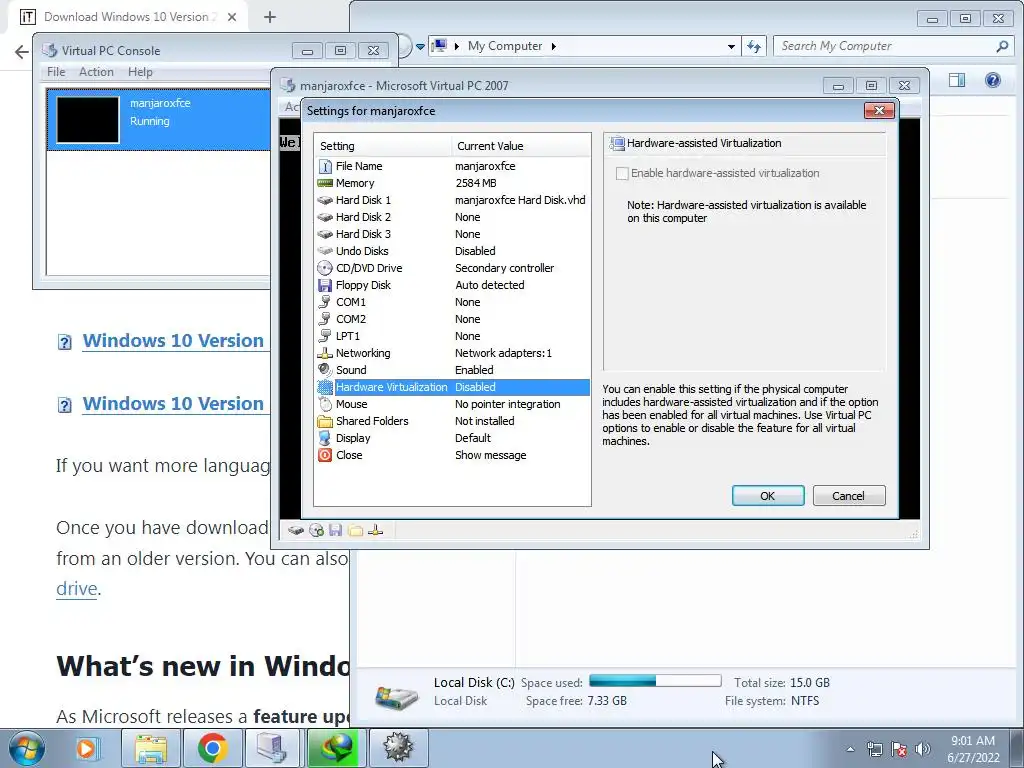
Task: Open the CD/DVD Drive setting
Action: click(x=452, y=268)
